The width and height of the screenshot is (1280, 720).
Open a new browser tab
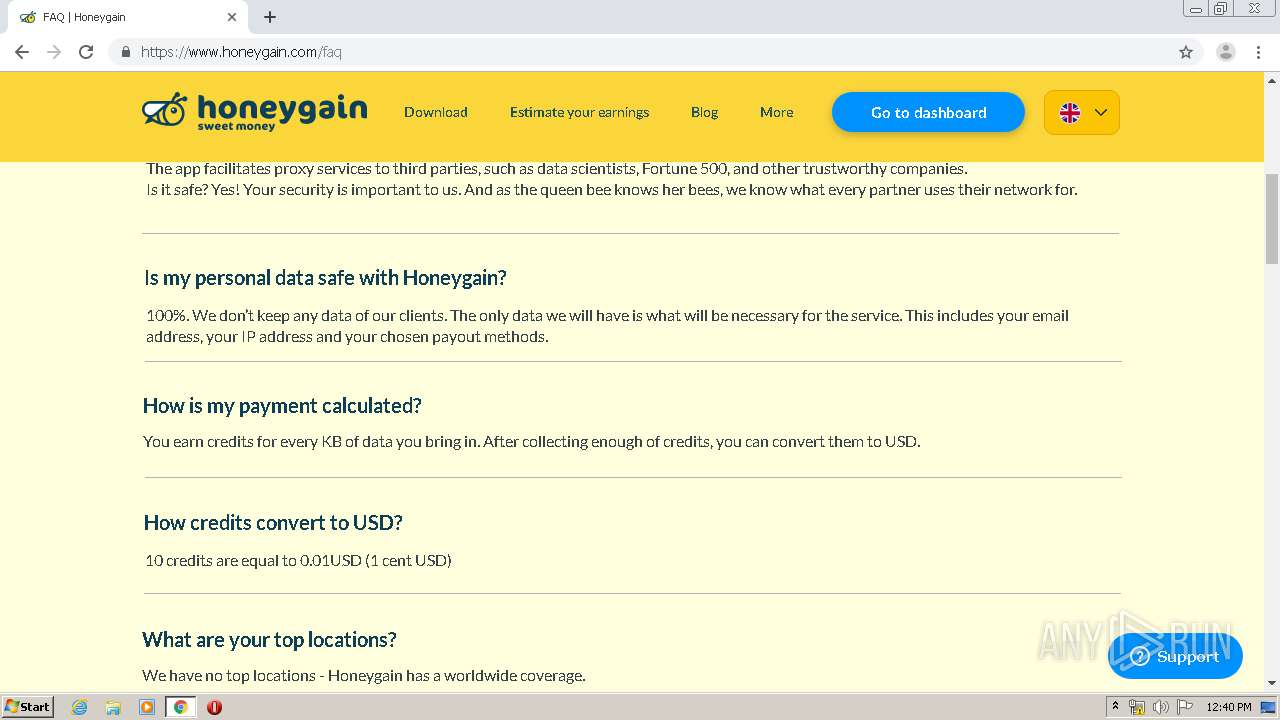[x=270, y=17]
